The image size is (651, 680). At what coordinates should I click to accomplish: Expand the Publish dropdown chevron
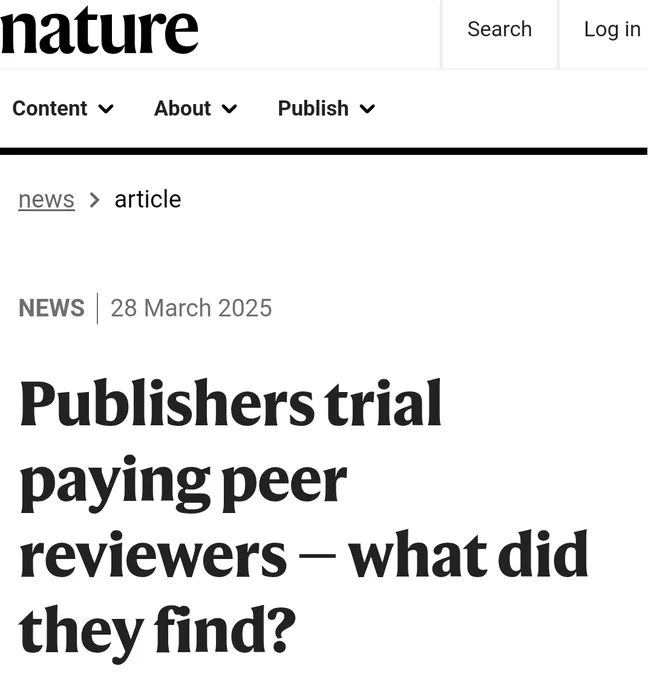(x=369, y=109)
